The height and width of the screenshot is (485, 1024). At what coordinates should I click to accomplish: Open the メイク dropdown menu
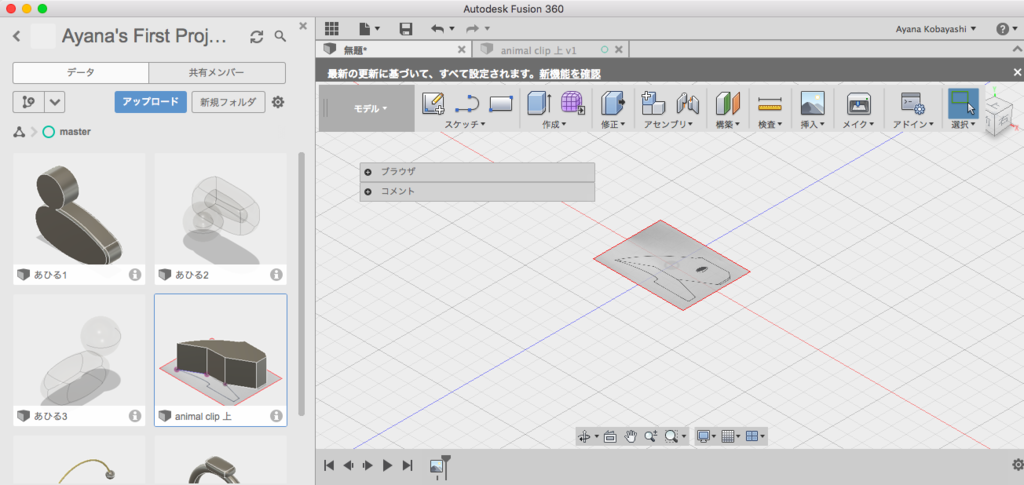click(x=859, y=124)
